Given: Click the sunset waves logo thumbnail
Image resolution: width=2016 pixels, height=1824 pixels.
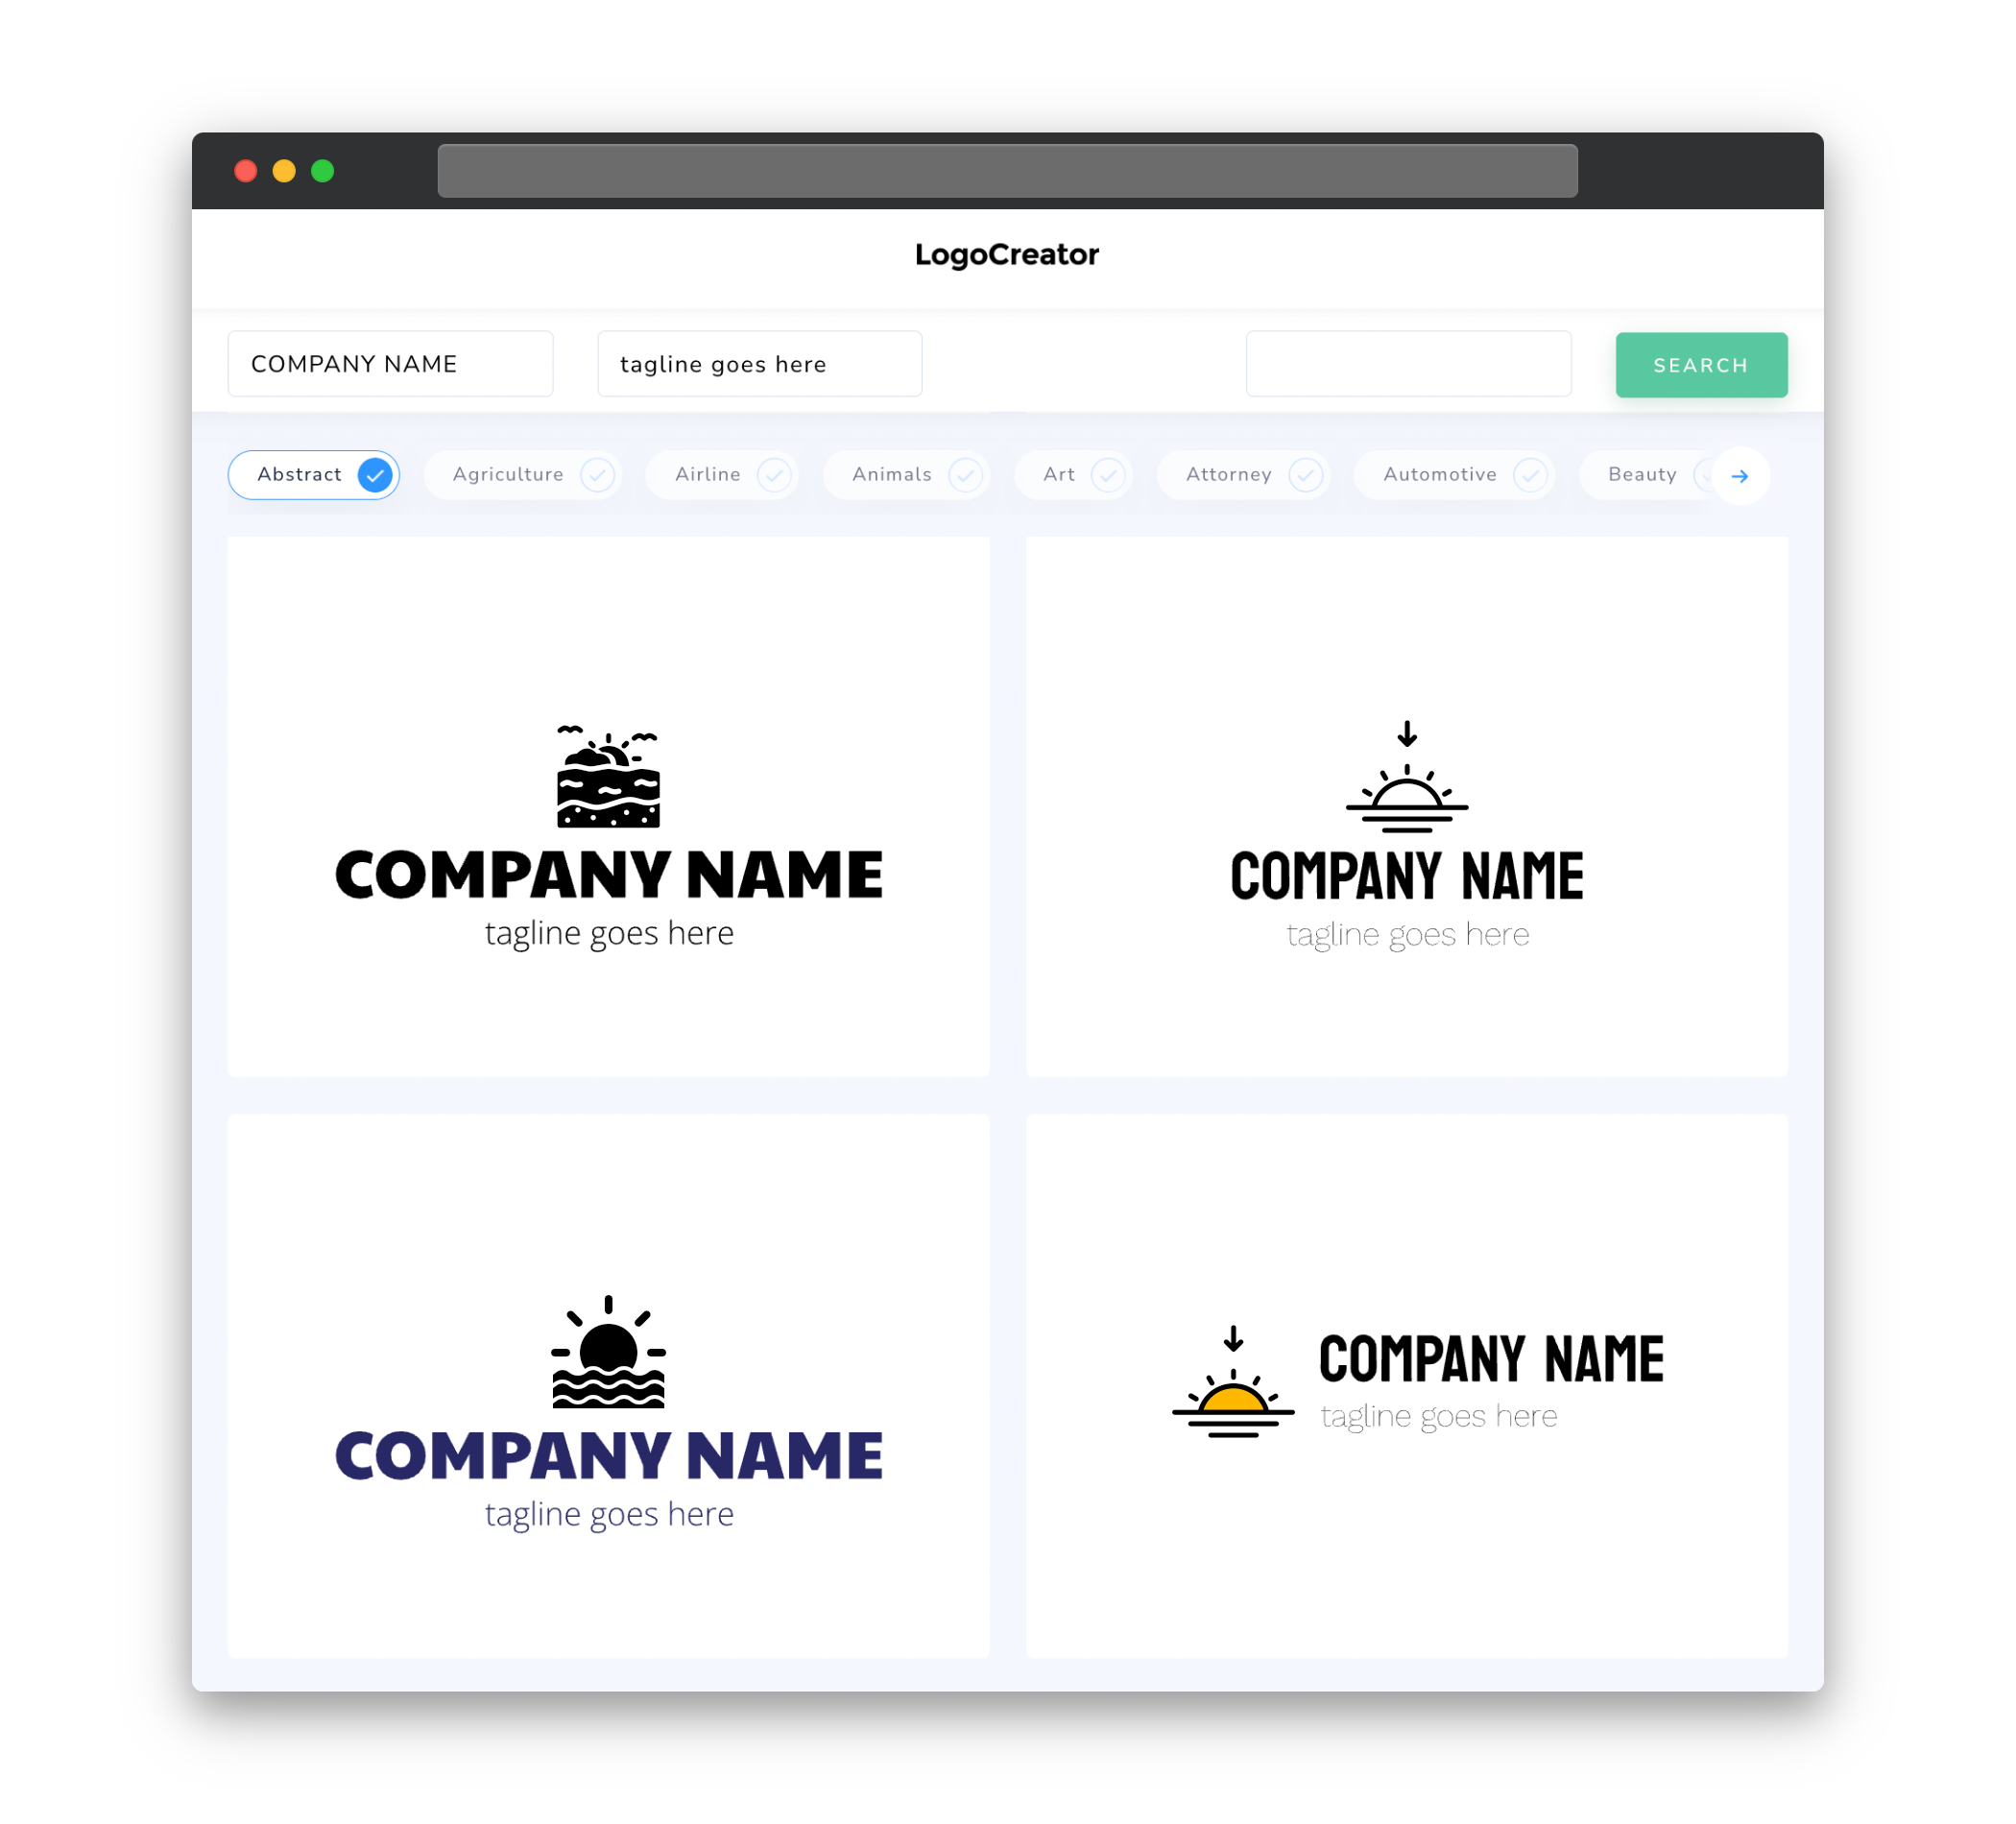Looking at the screenshot, I should 610,1387.
